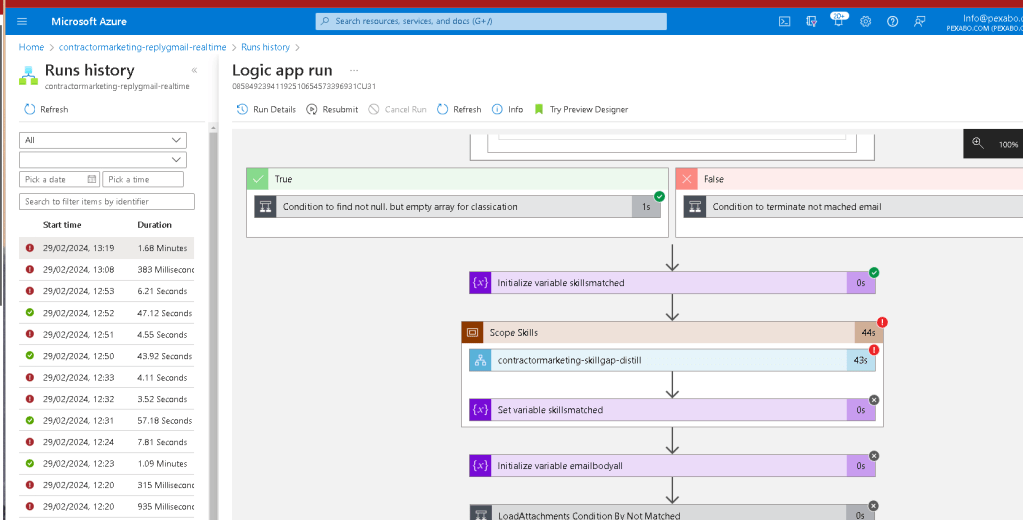
Task: Click the variable icon of Initialize variable emailbodyall
Action: click(480, 466)
